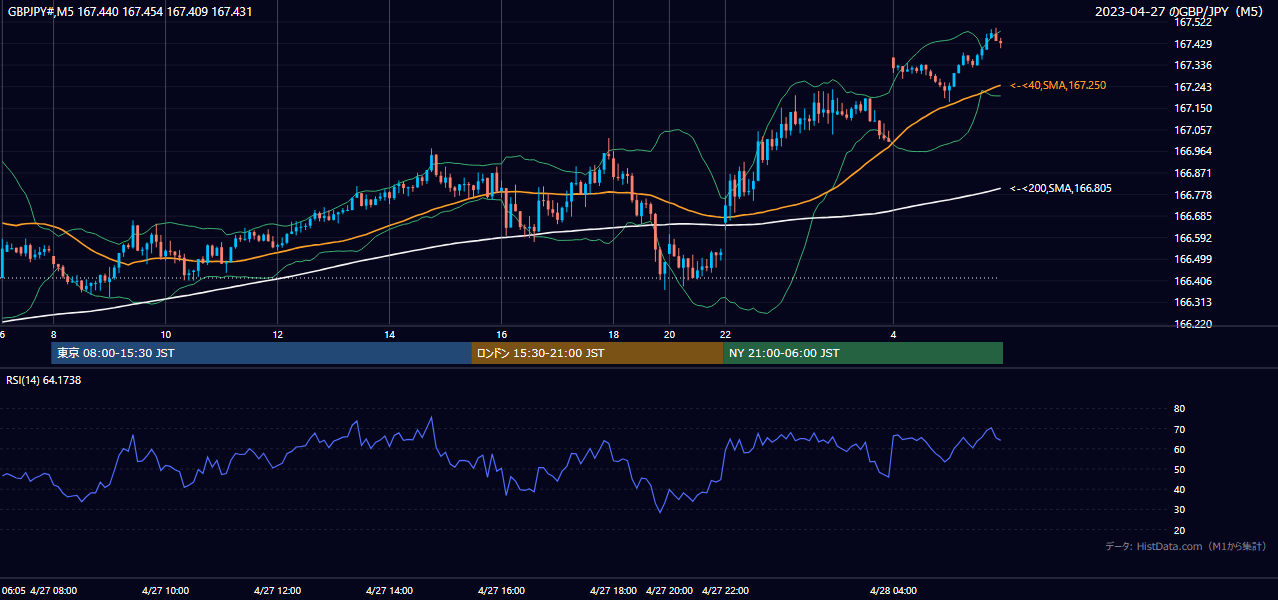
Task: Click the hour 10 tick under price chart
Action: point(166,334)
